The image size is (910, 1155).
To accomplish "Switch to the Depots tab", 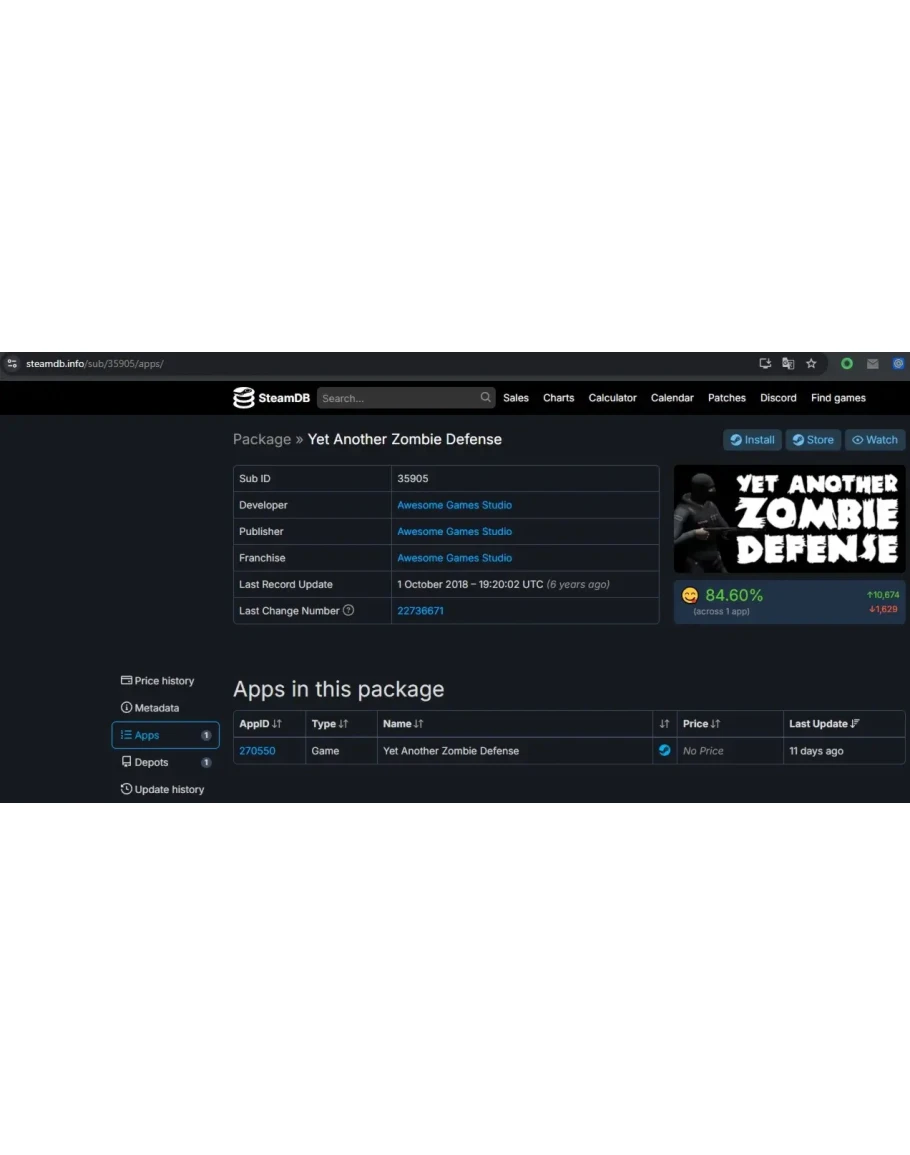I will pos(151,762).
